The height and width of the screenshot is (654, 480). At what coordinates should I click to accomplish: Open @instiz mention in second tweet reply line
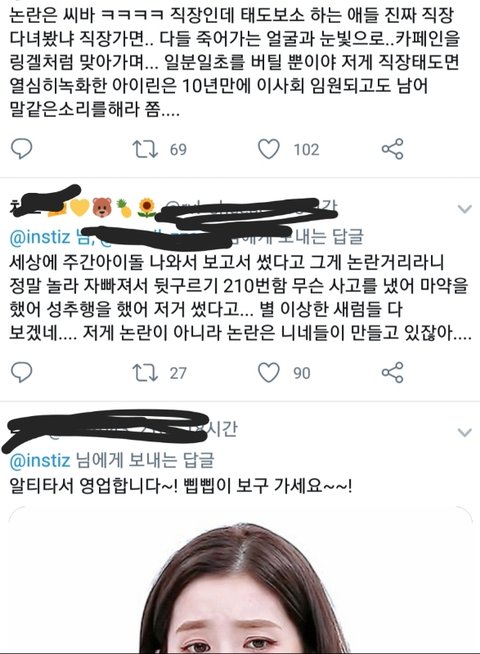click(40, 237)
